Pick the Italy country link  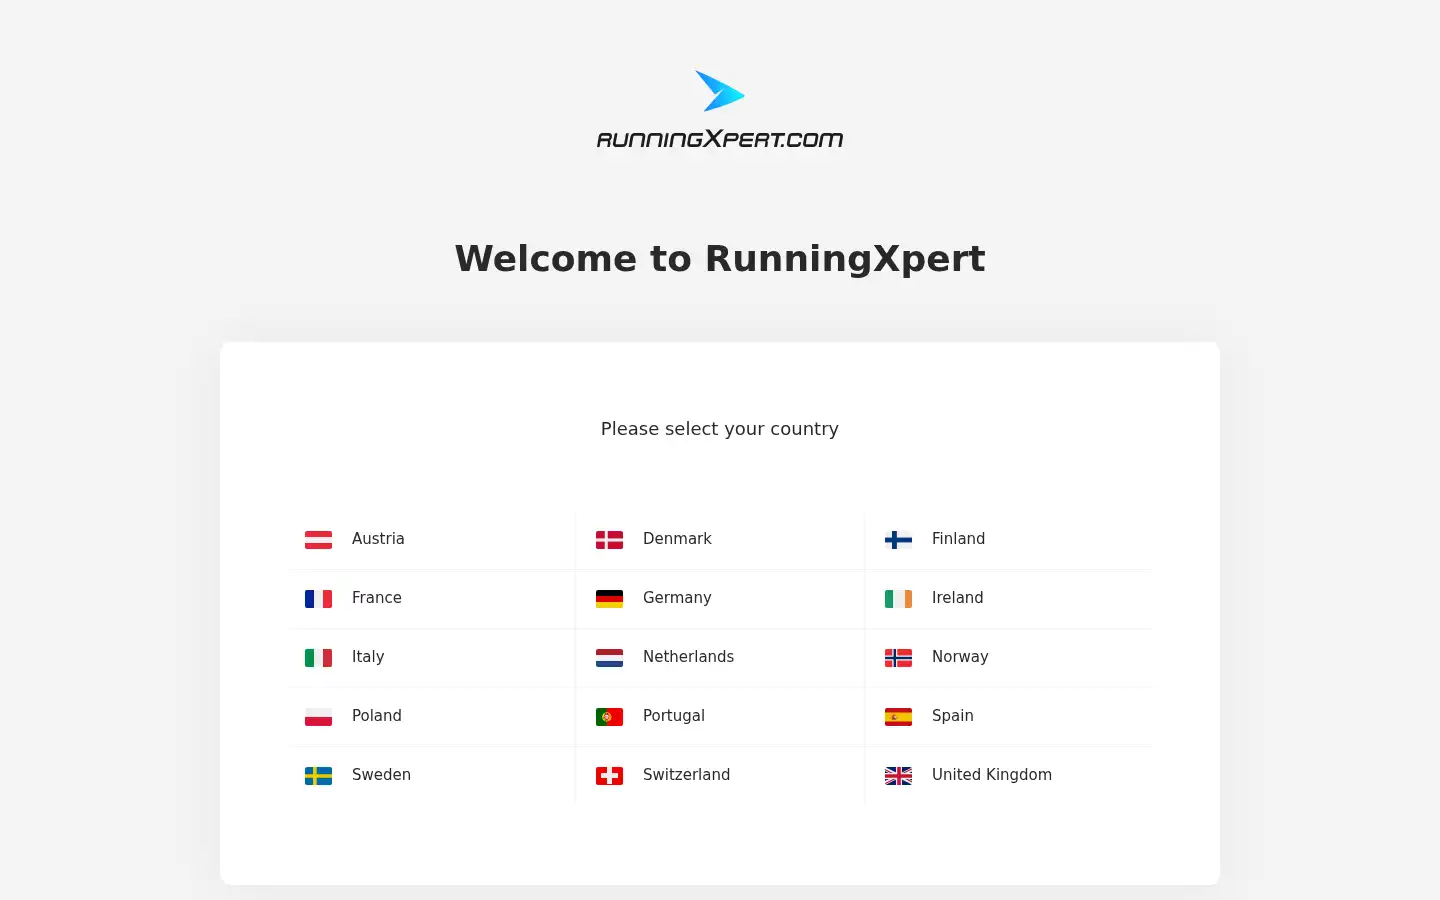tap(368, 657)
